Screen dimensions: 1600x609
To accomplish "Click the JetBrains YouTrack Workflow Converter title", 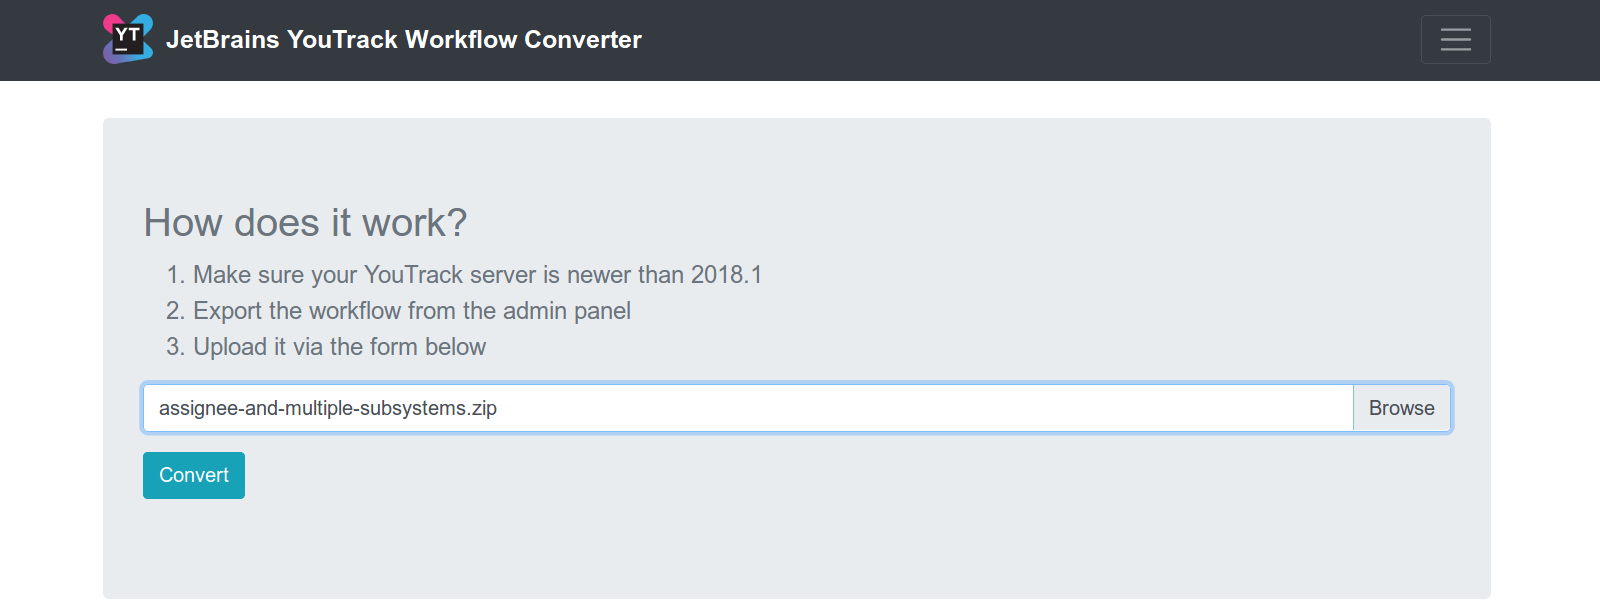I will (x=404, y=39).
